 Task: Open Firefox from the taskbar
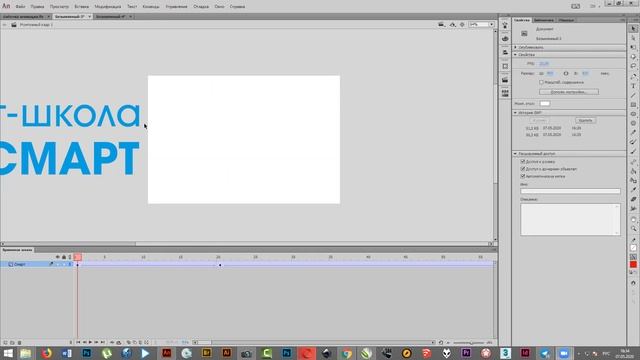tap(47, 353)
